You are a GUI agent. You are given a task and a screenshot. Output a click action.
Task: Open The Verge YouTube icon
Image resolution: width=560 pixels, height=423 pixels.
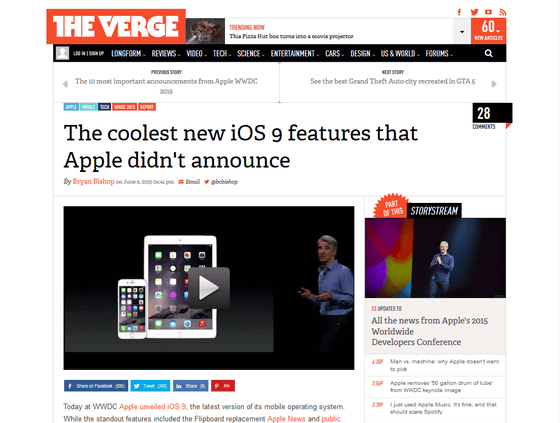[488, 12]
